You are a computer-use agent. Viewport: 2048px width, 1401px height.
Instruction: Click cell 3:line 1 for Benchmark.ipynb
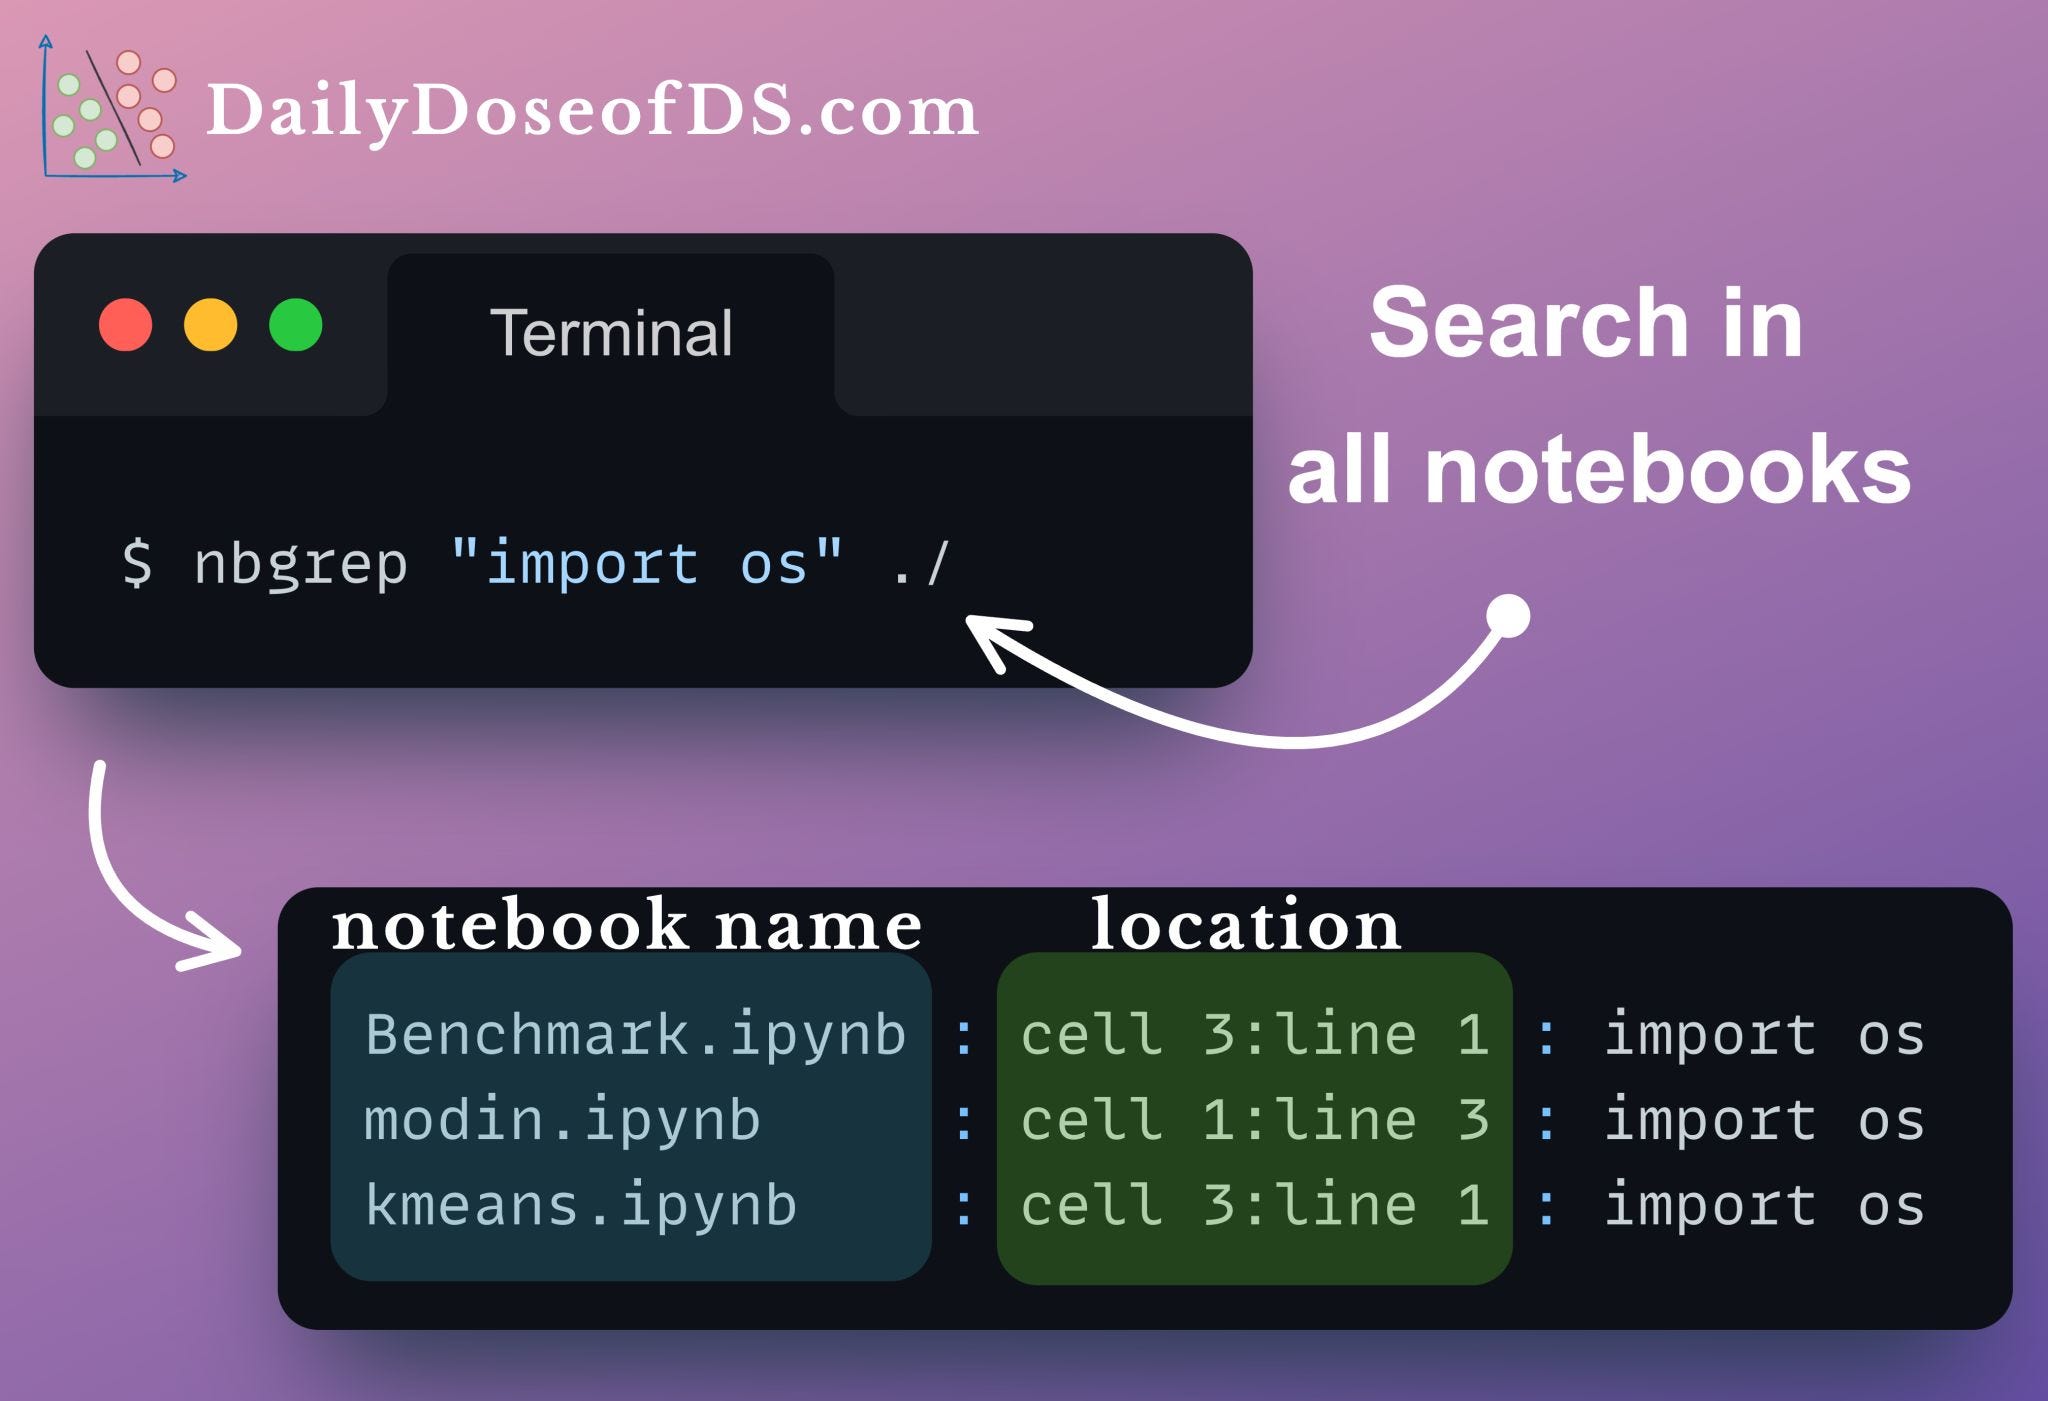pos(1254,1034)
